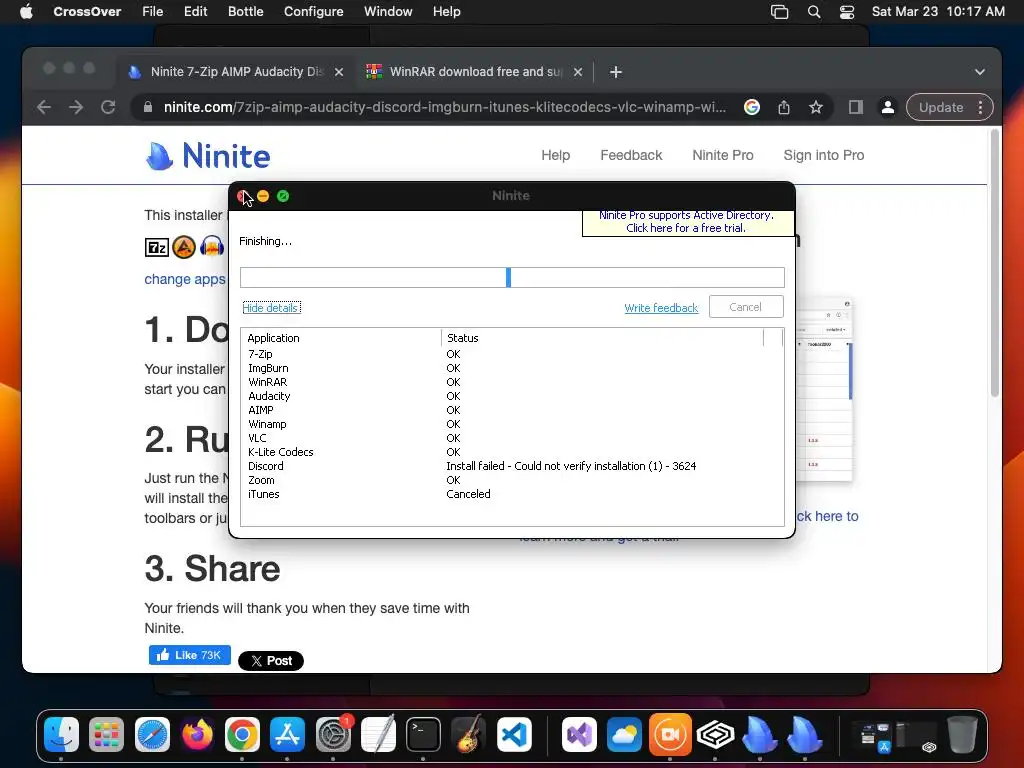Open the Feedback page link

[631, 155]
